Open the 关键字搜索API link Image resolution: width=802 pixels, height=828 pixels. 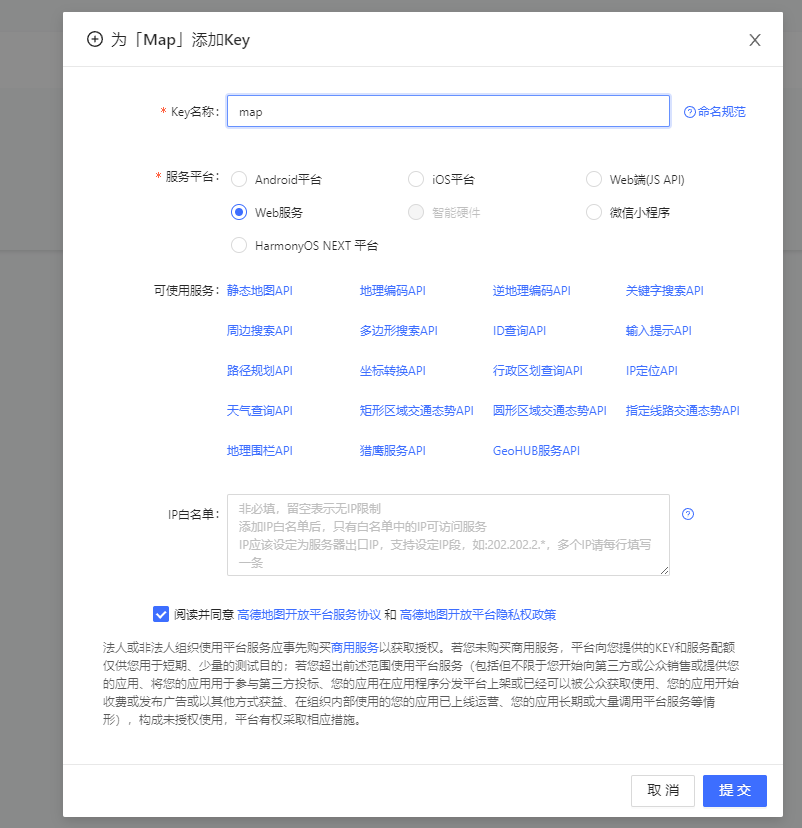coord(664,290)
